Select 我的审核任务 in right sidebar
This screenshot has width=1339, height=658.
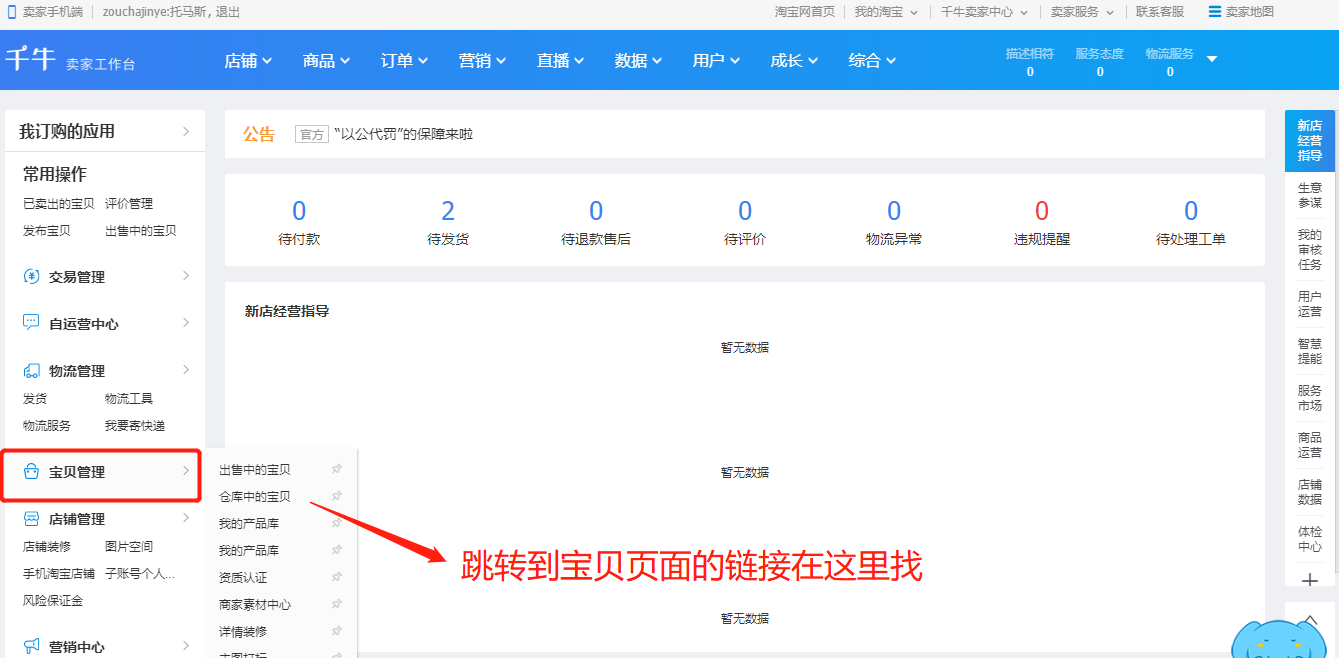coord(1310,249)
